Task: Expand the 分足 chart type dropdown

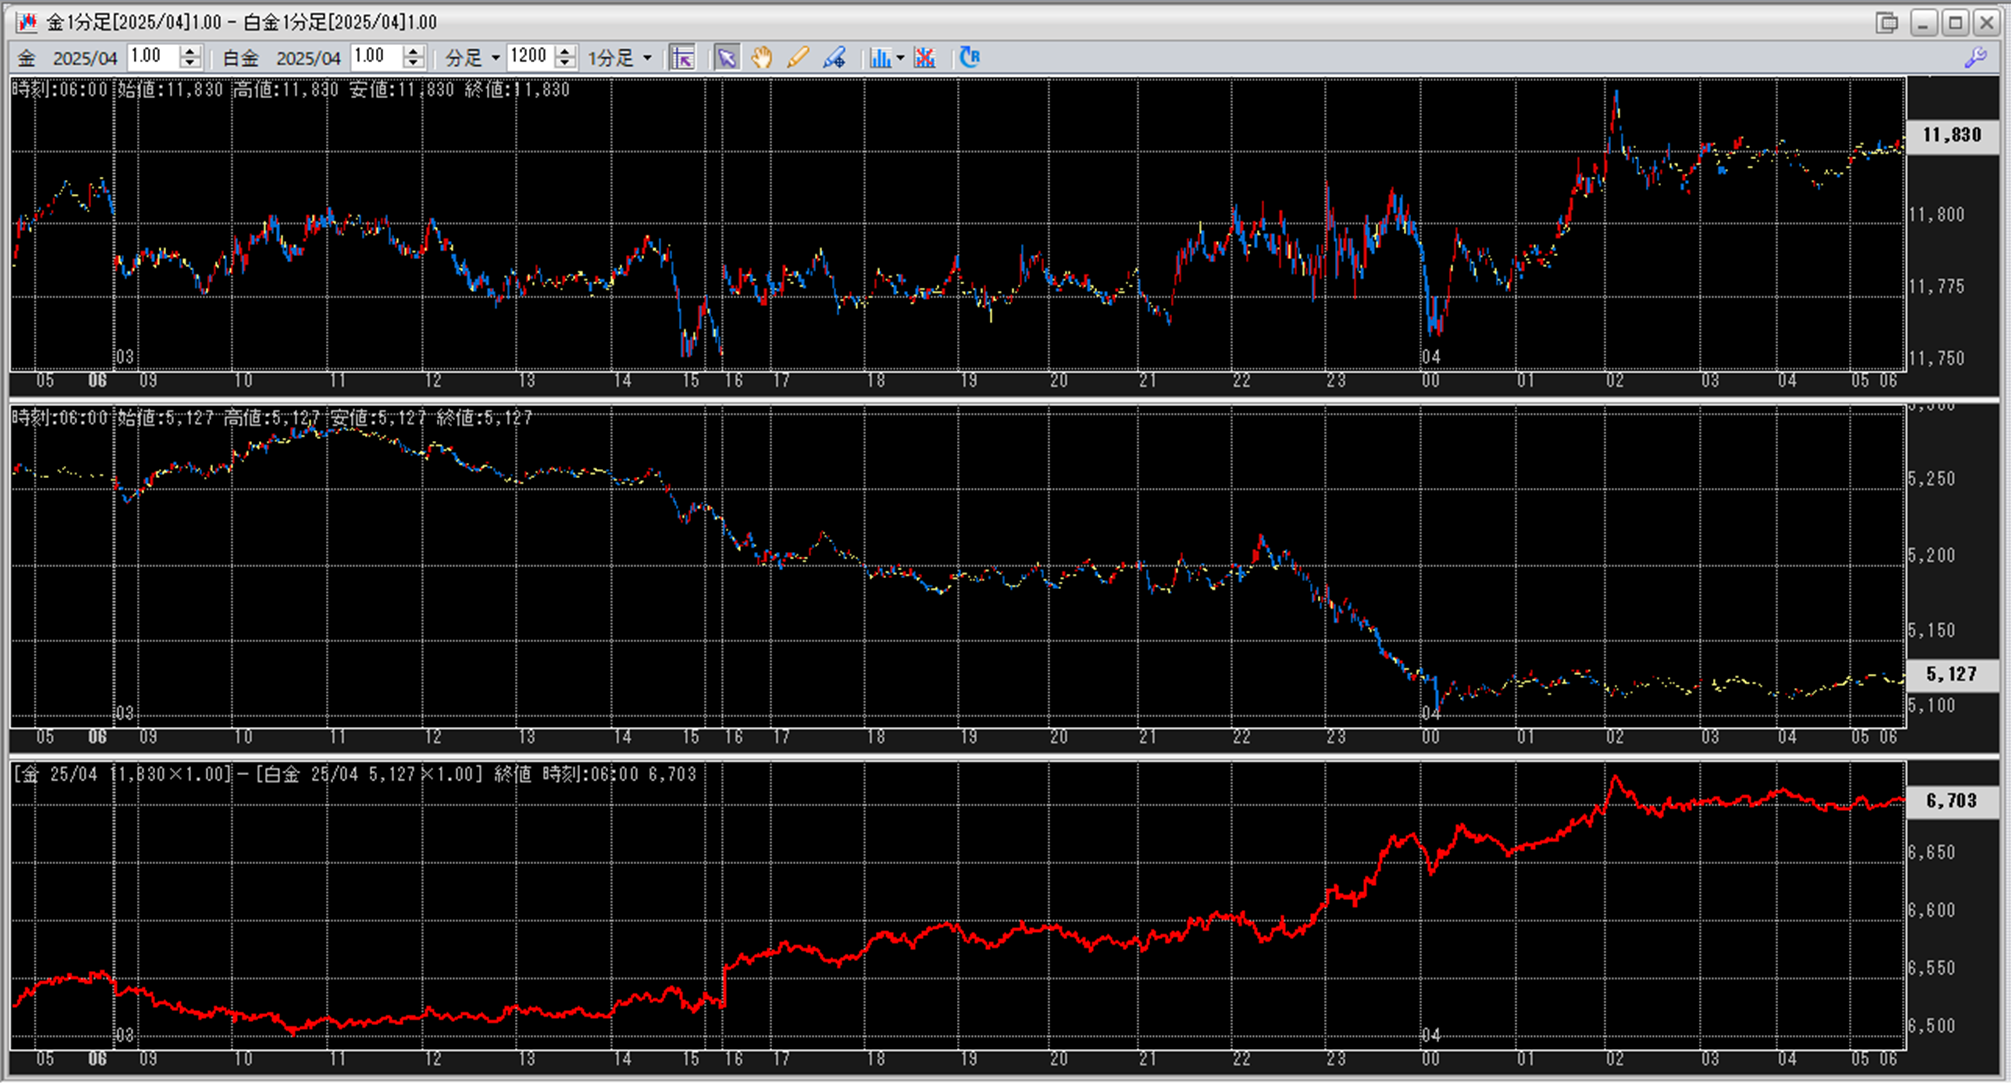Action: [x=495, y=58]
